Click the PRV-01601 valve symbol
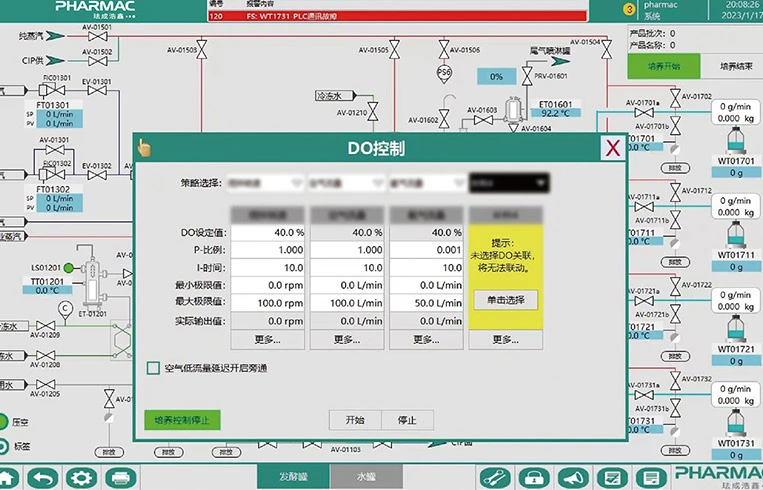The width and height of the screenshot is (763, 490). point(527,76)
